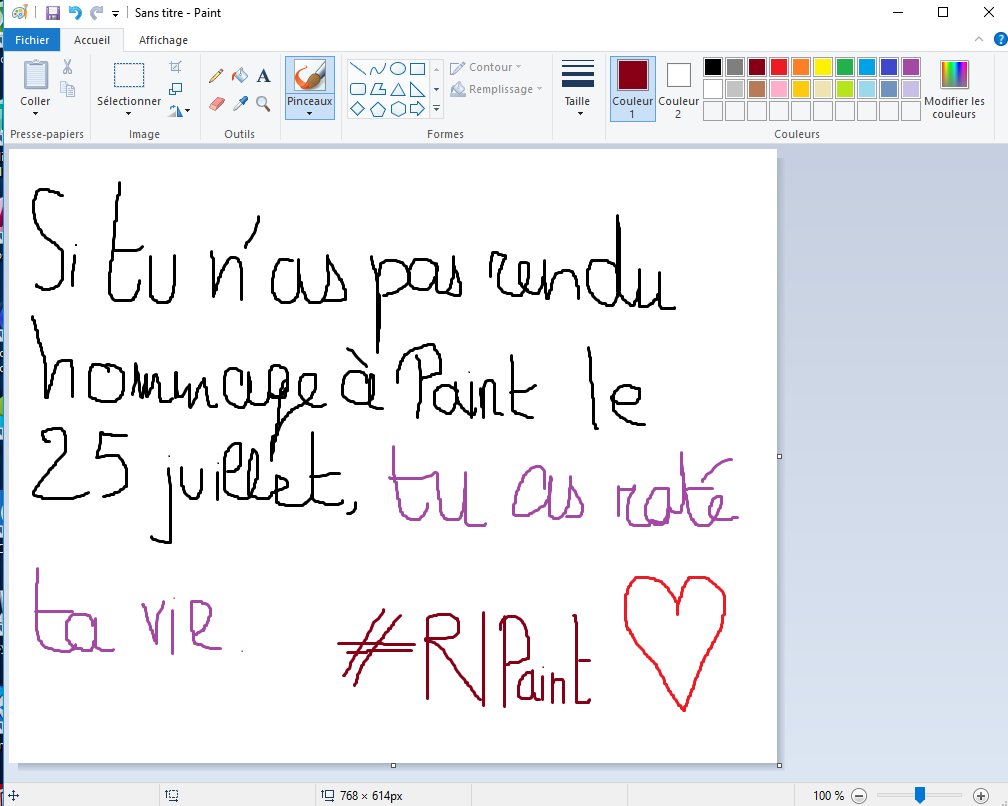1008x806 pixels.
Task: Pick the orange color swatch
Action: pyautogui.click(x=801, y=67)
